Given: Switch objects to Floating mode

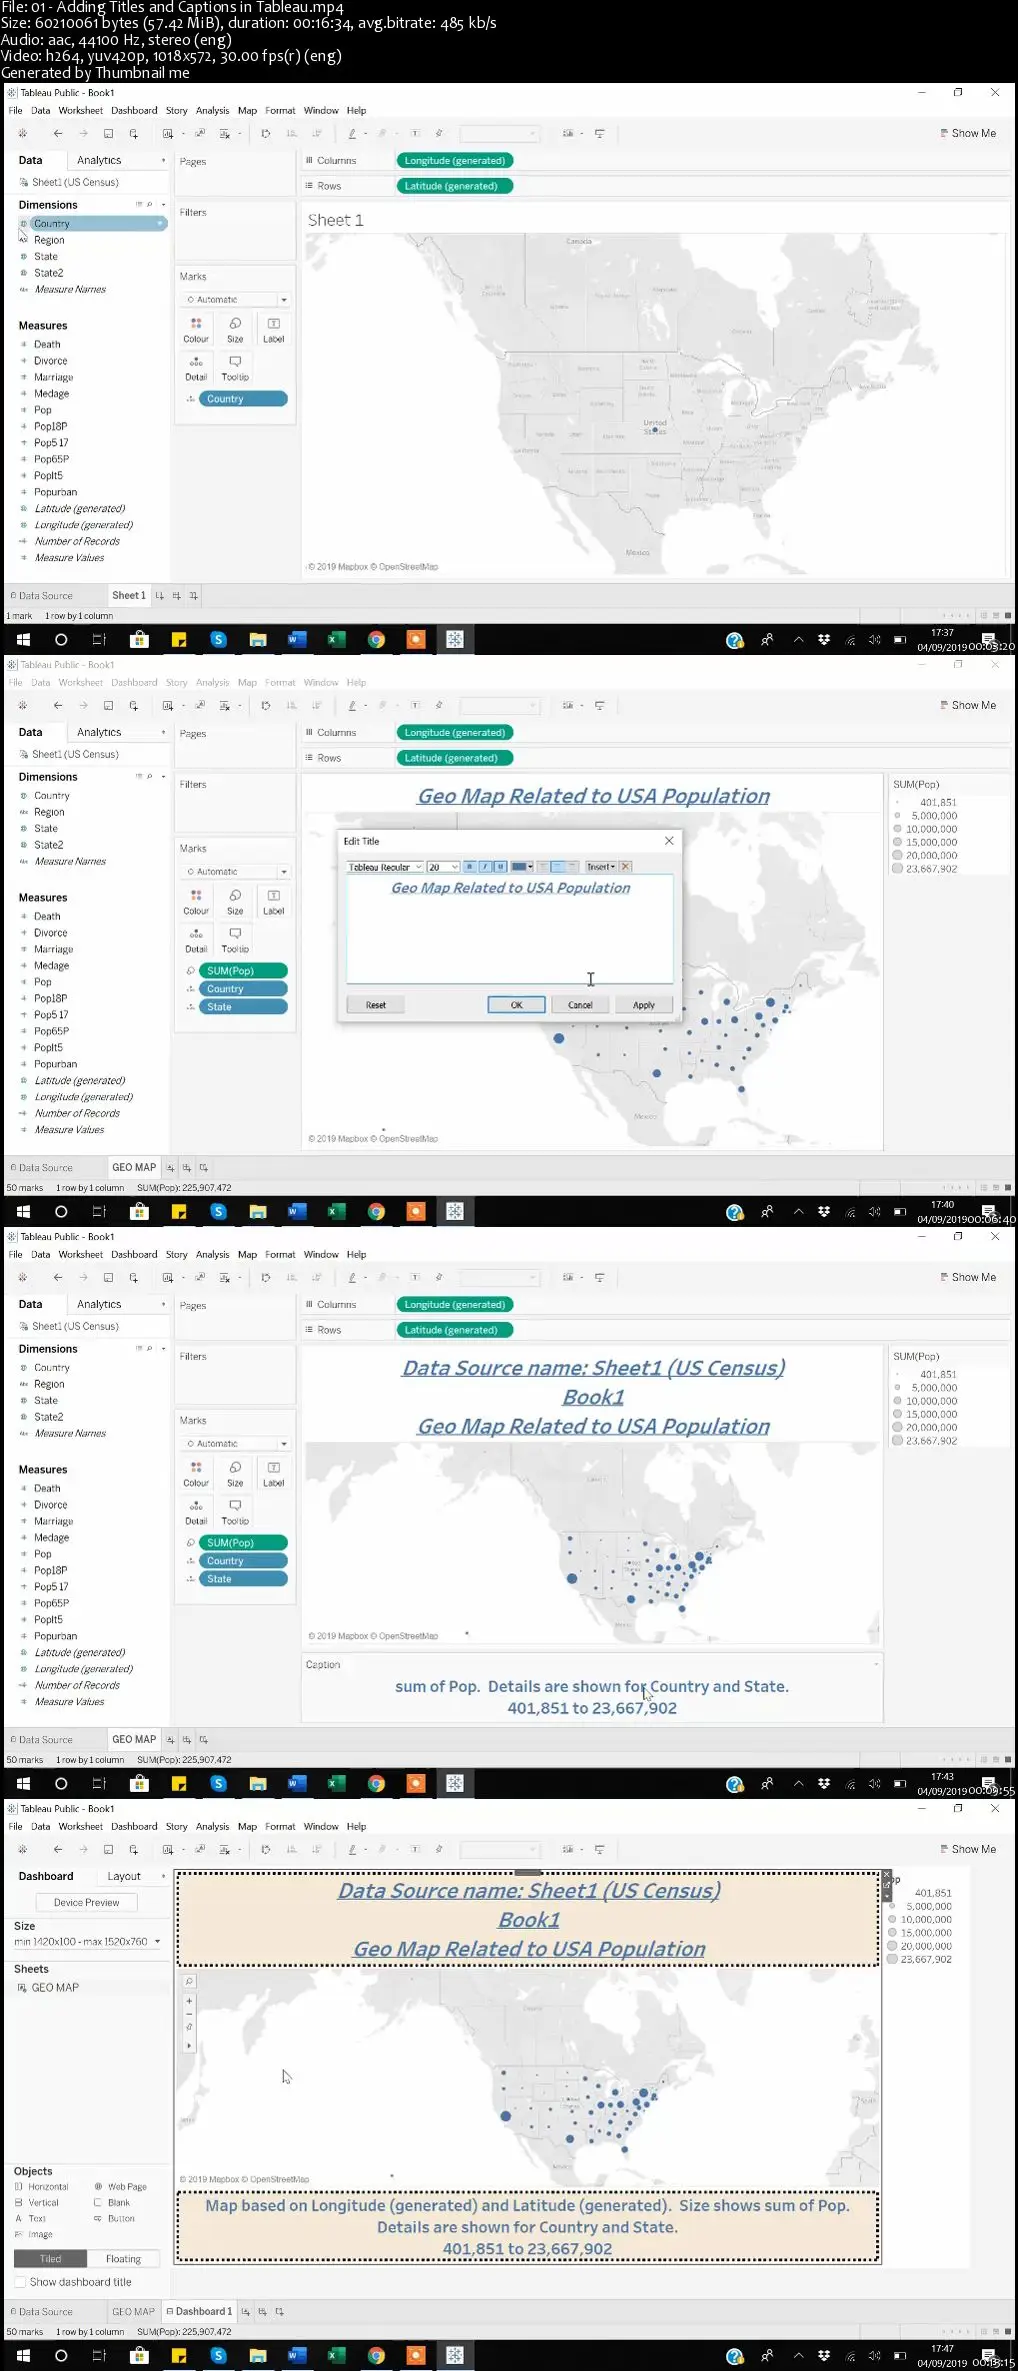Looking at the screenshot, I should [x=124, y=2259].
